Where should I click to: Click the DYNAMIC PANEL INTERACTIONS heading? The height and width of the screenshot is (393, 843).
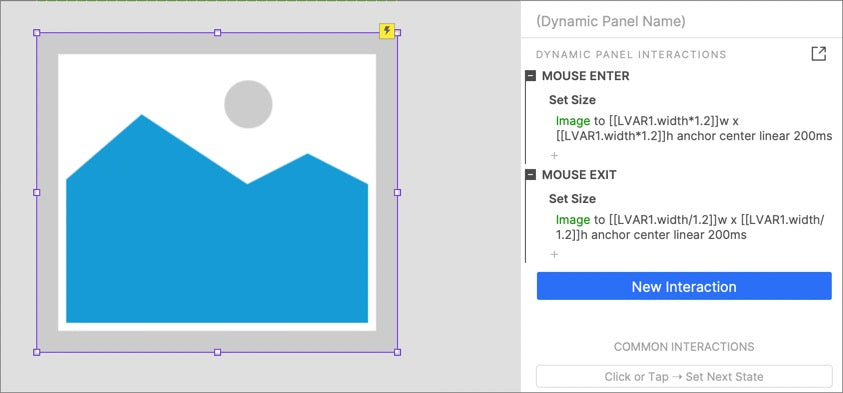[x=631, y=54]
